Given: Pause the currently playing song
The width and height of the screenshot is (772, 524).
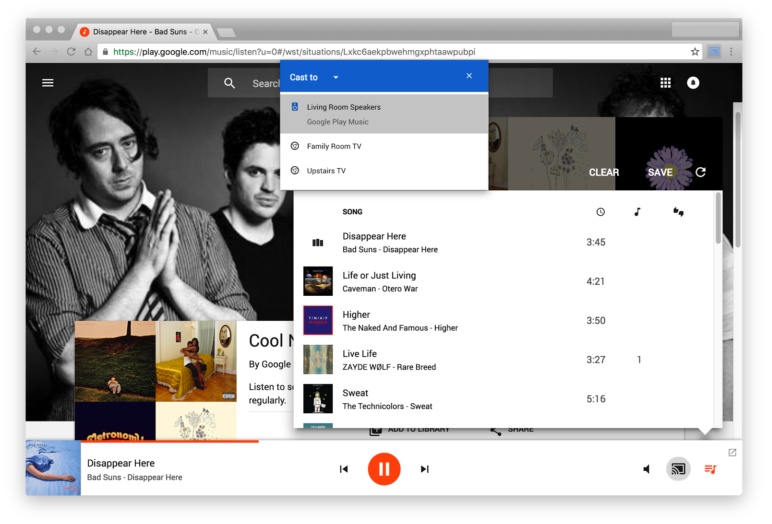Looking at the screenshot, I should [384, 469].
